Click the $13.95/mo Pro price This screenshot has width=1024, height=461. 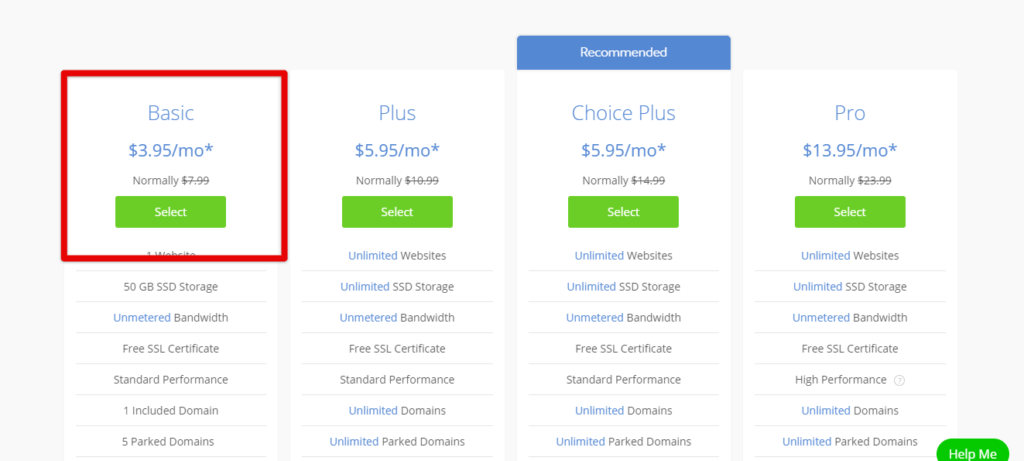click(850, 150)
